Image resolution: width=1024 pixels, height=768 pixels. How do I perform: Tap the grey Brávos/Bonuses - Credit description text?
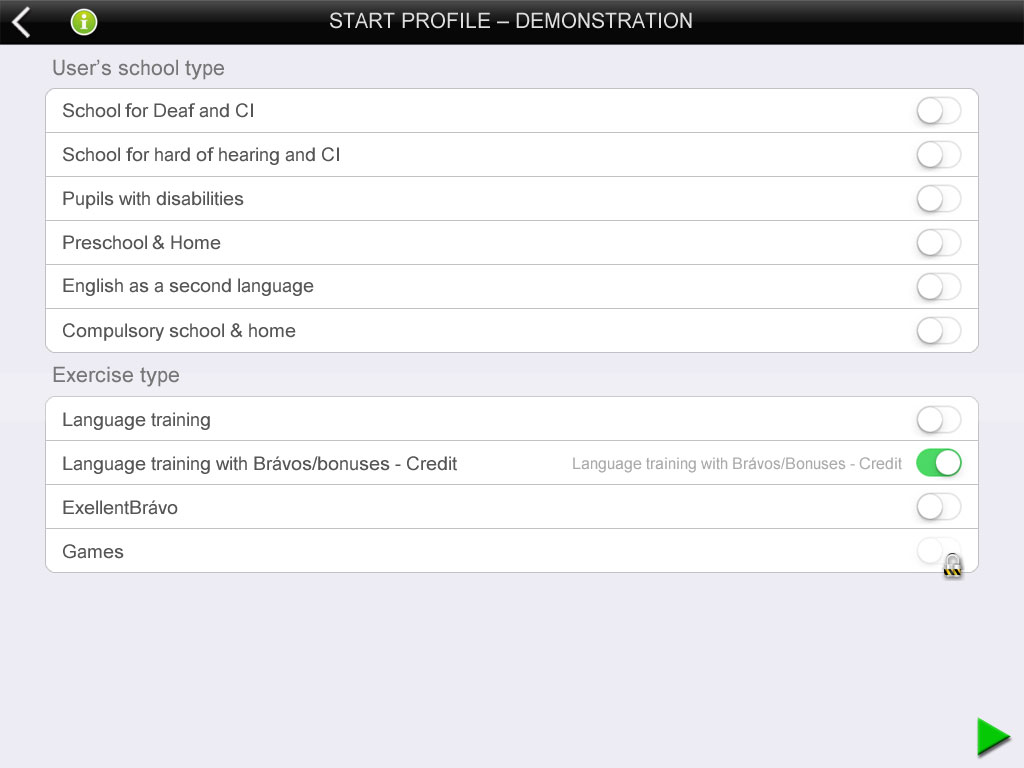[737, 464]
